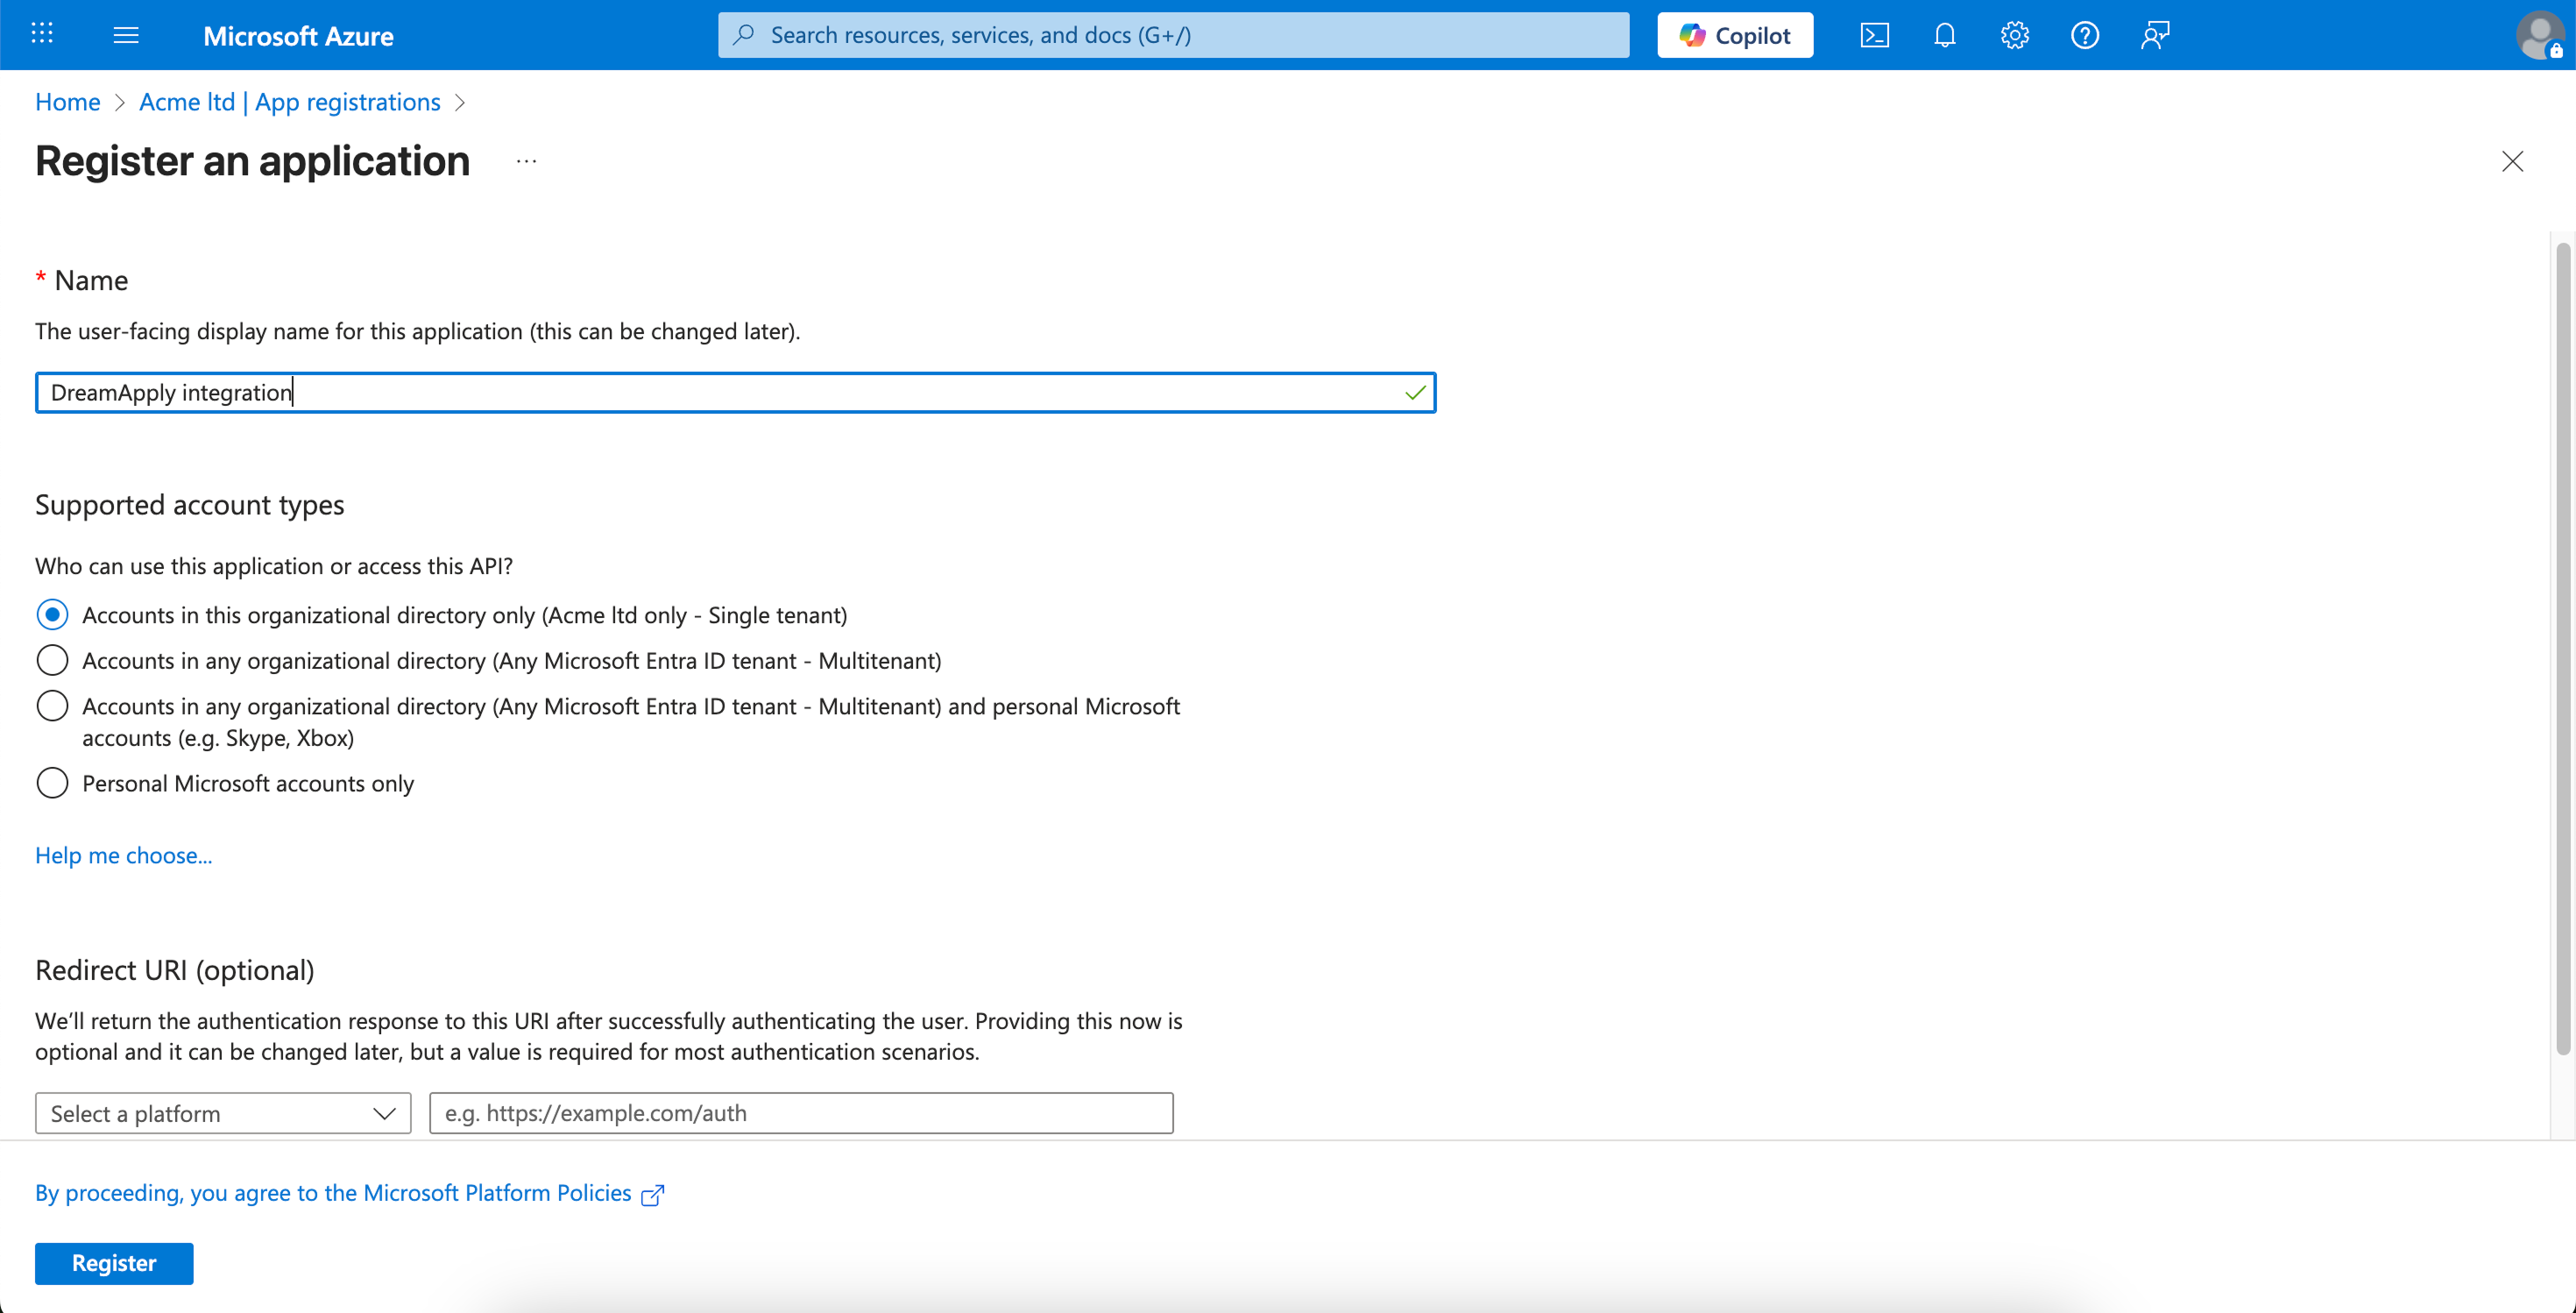The width and height of the screenshot is (2576, 1313).
Task: Click the external link icon after Policies
Action: [x=653, y=1195]
